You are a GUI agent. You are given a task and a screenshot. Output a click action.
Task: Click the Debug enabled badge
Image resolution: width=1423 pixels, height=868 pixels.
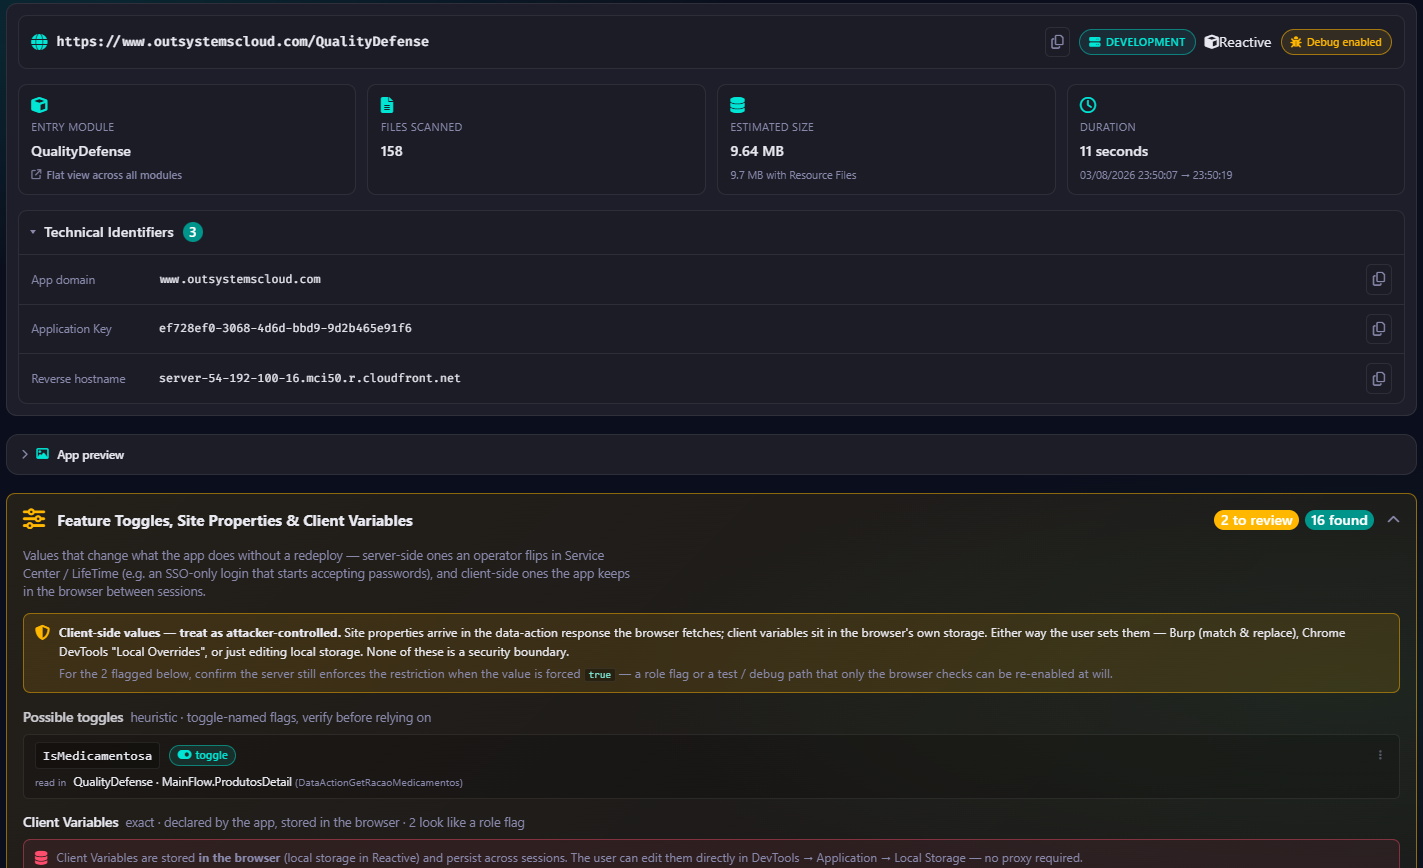(x=1336, y=42)
